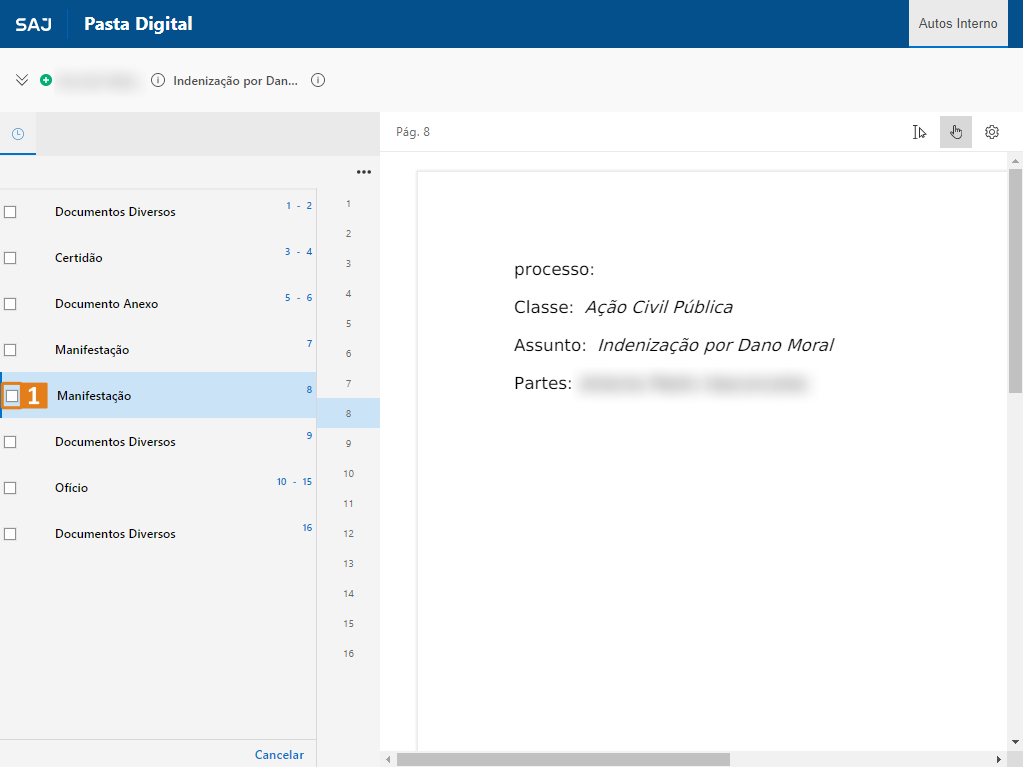Viewport: 1023px width, 767px height.
Task: Check the highlighted Manifestação page 8 checkbox
Action: [12, 396]
